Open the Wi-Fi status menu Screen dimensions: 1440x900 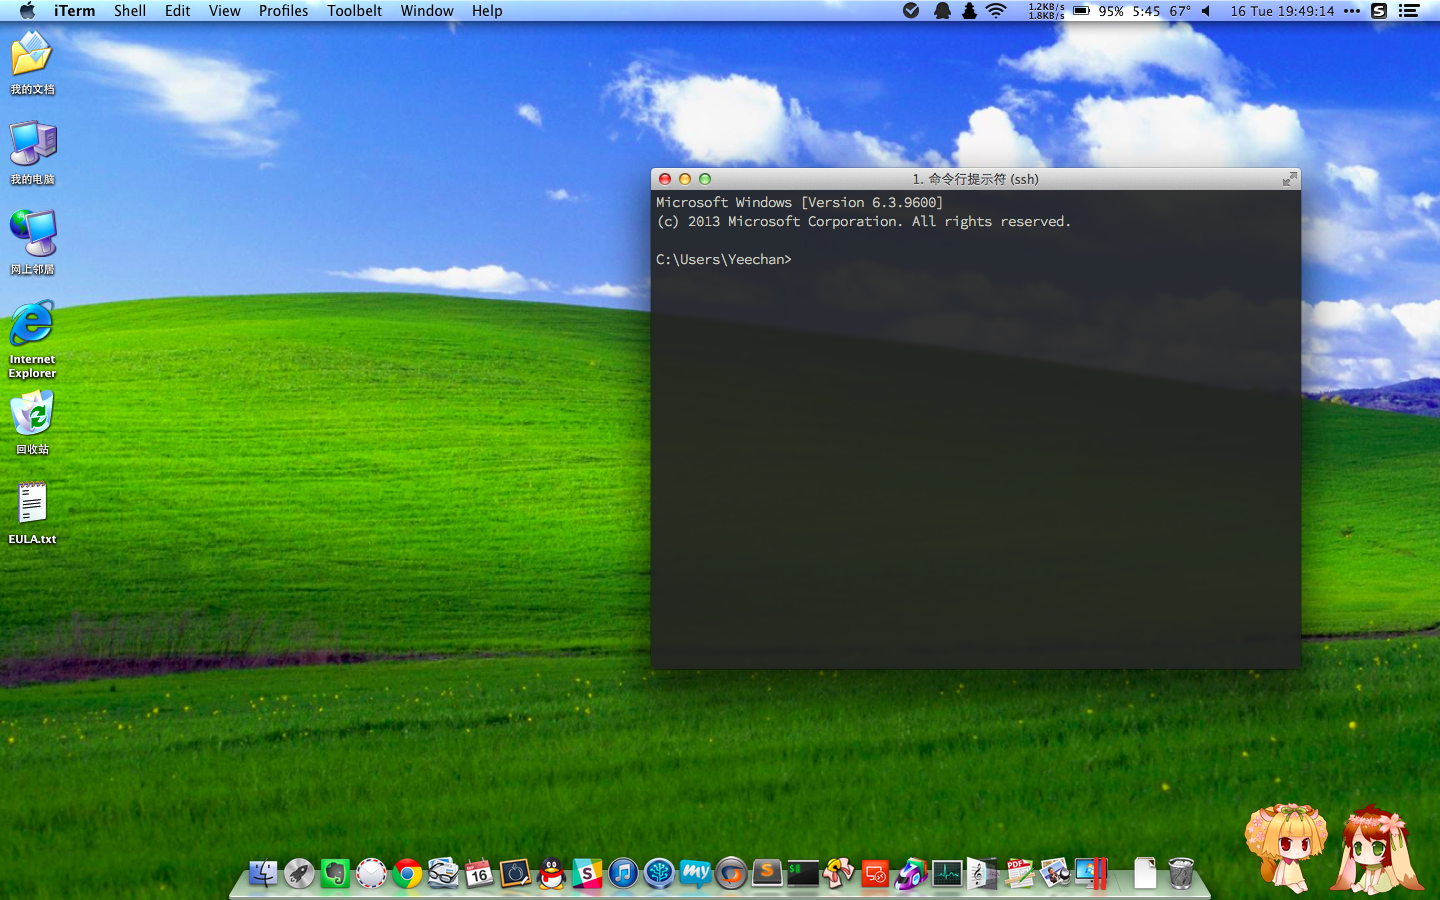(996, 11)
